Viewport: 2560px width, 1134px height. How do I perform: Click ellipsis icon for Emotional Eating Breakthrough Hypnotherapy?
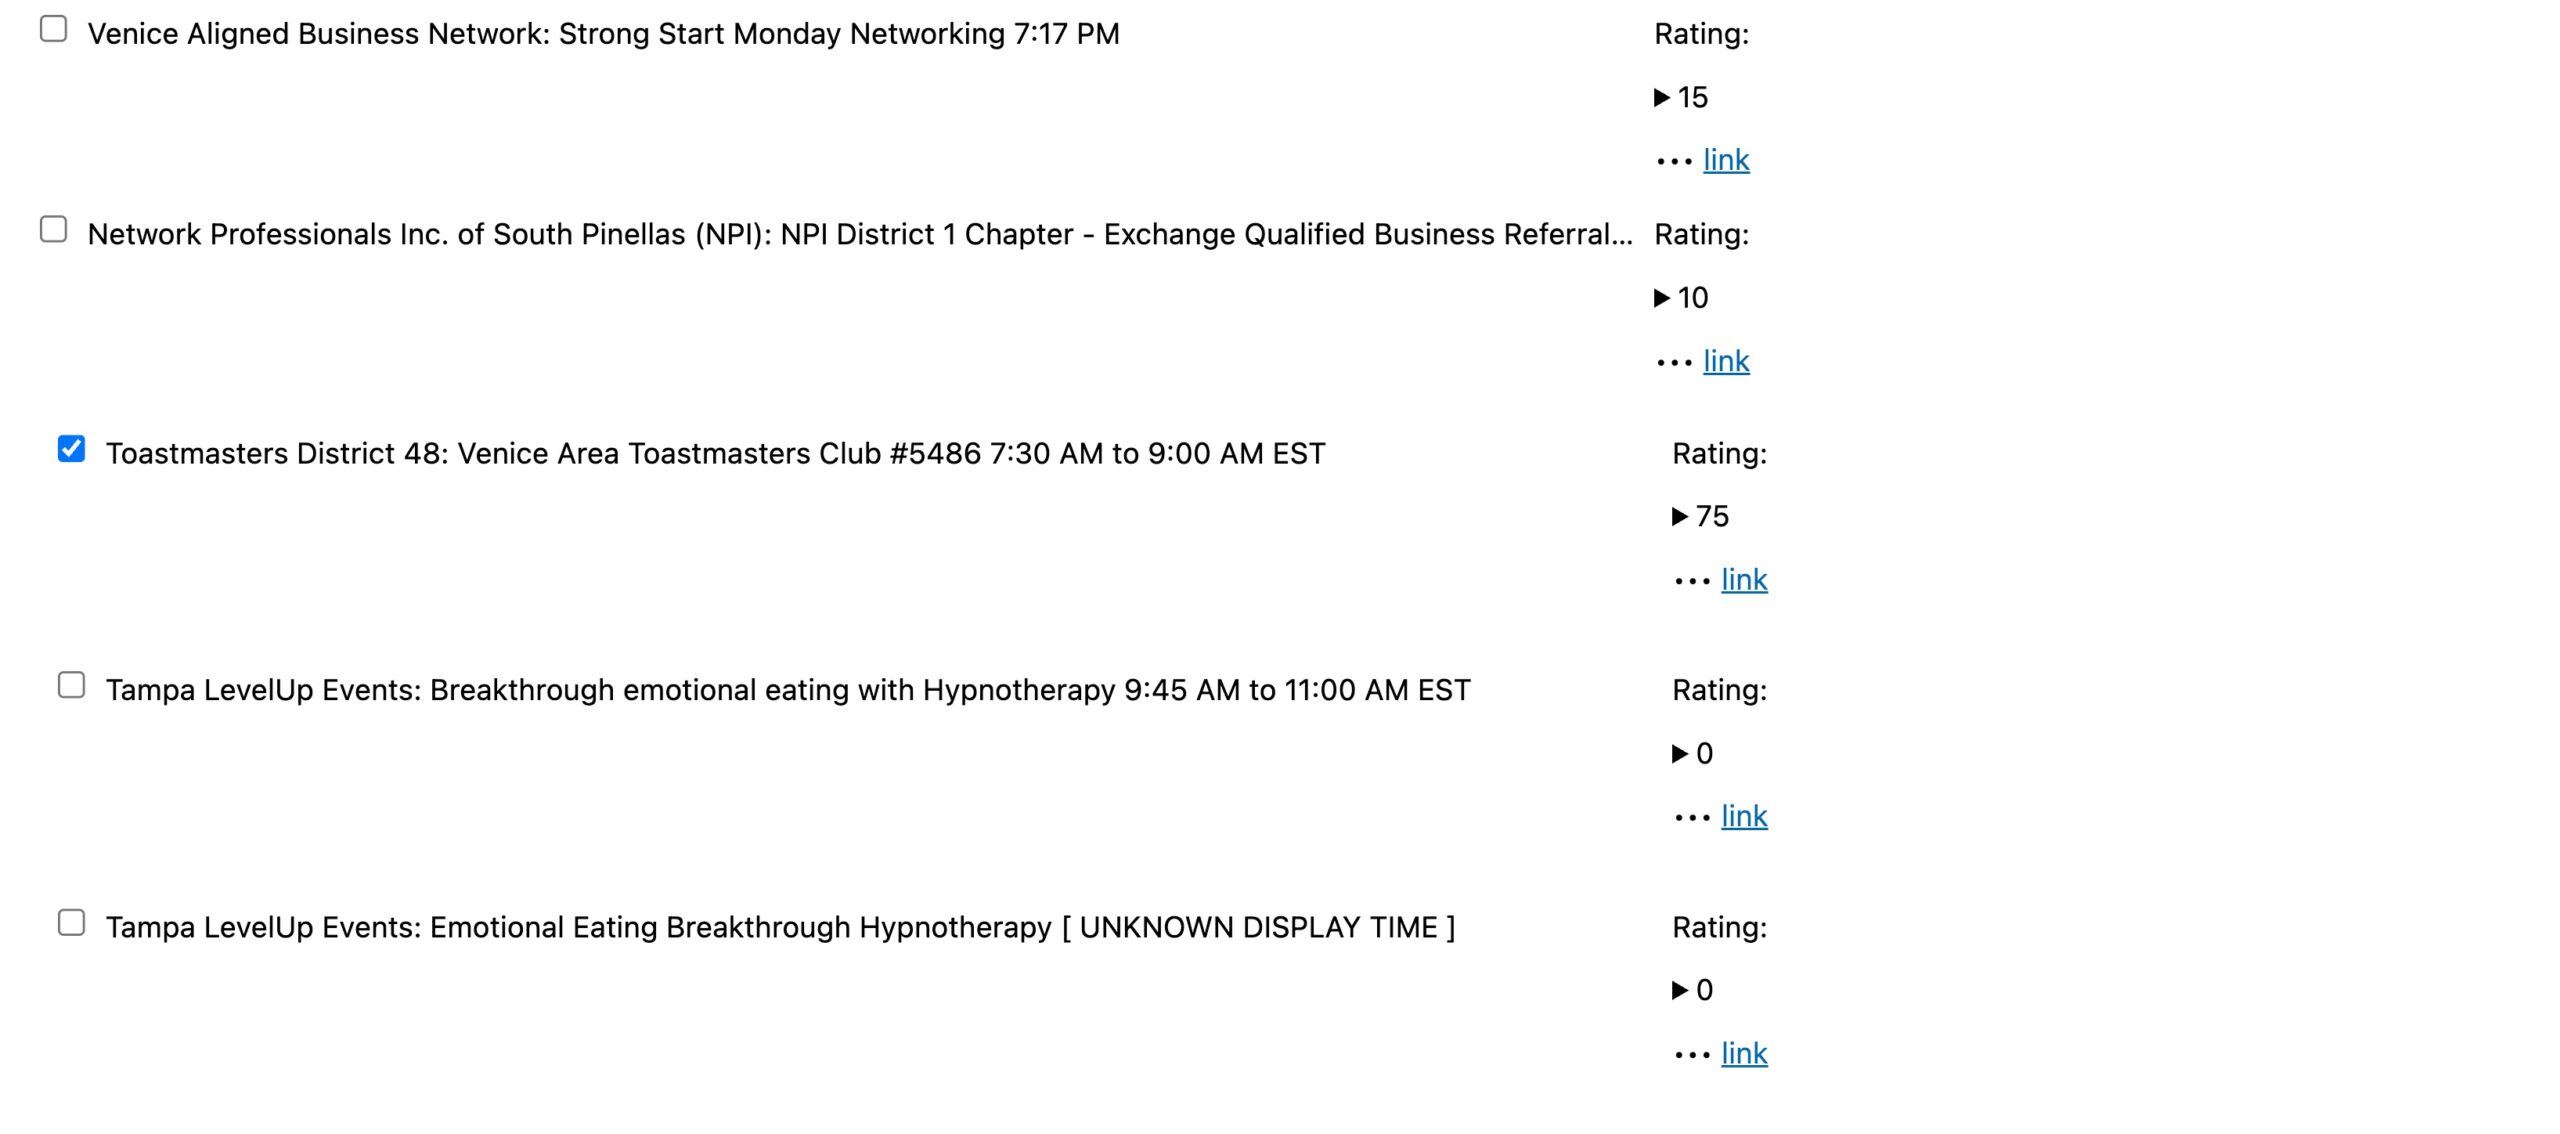pyautogui.click(x=1692, y=1055)
